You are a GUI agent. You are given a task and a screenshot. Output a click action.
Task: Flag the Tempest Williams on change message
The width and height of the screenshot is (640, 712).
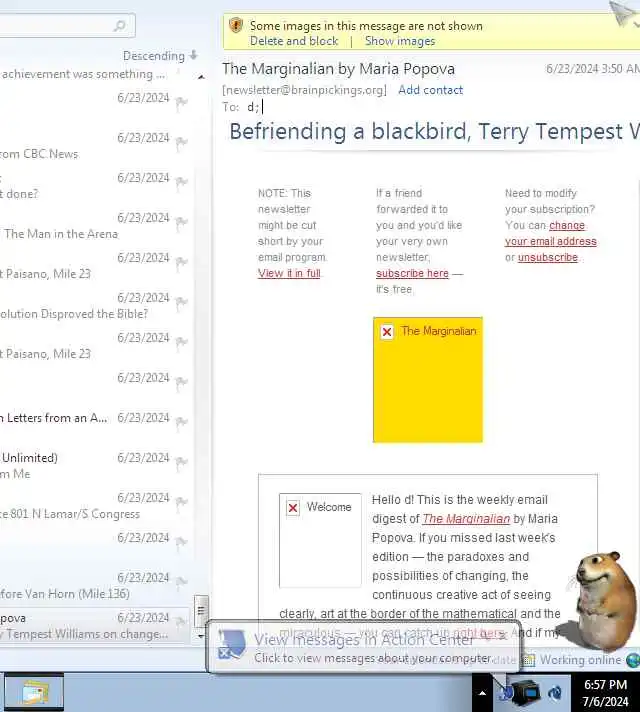181,623
